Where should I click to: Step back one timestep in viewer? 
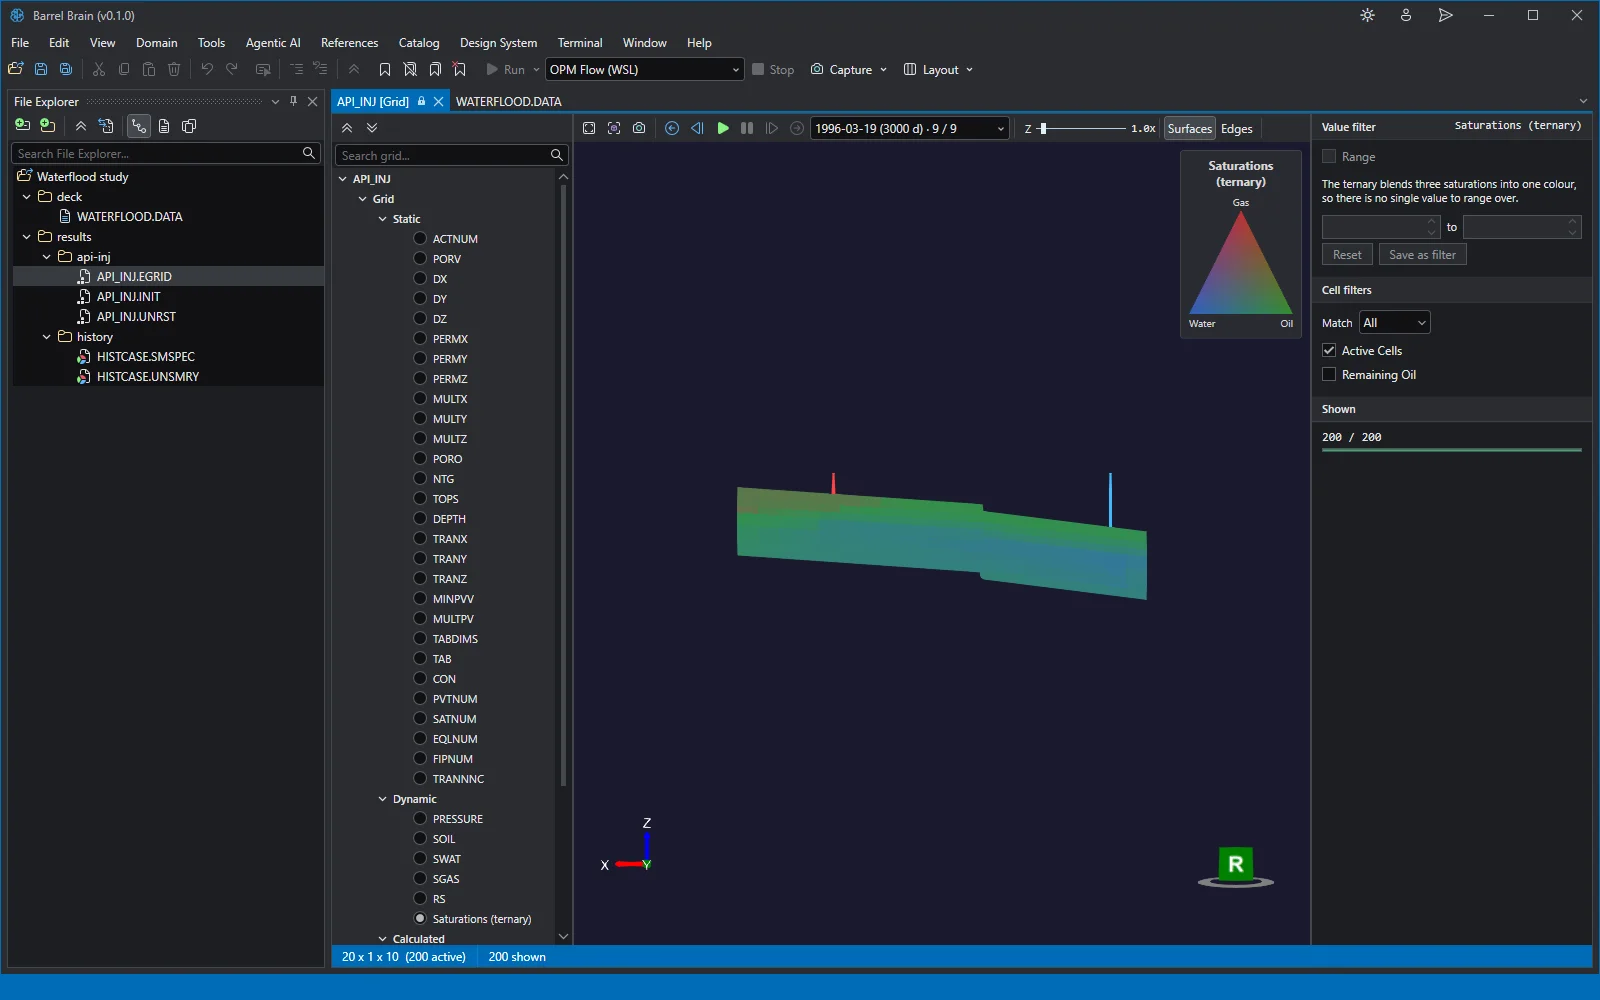click(697, 128)
